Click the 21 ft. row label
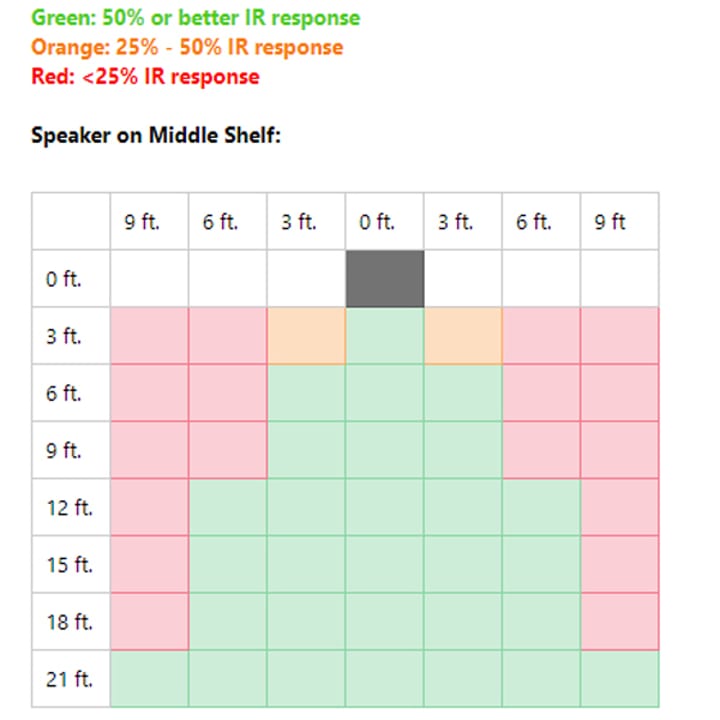The height and width of the screenshot is (720, 720). click(71, 679)
